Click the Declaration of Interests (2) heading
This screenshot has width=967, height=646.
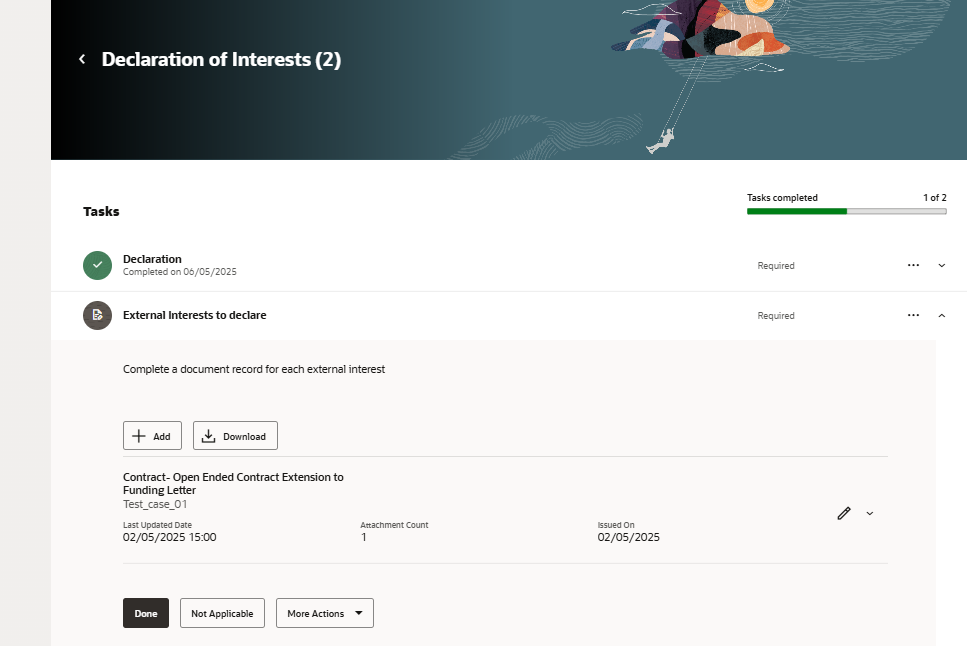tap(221, 59)
